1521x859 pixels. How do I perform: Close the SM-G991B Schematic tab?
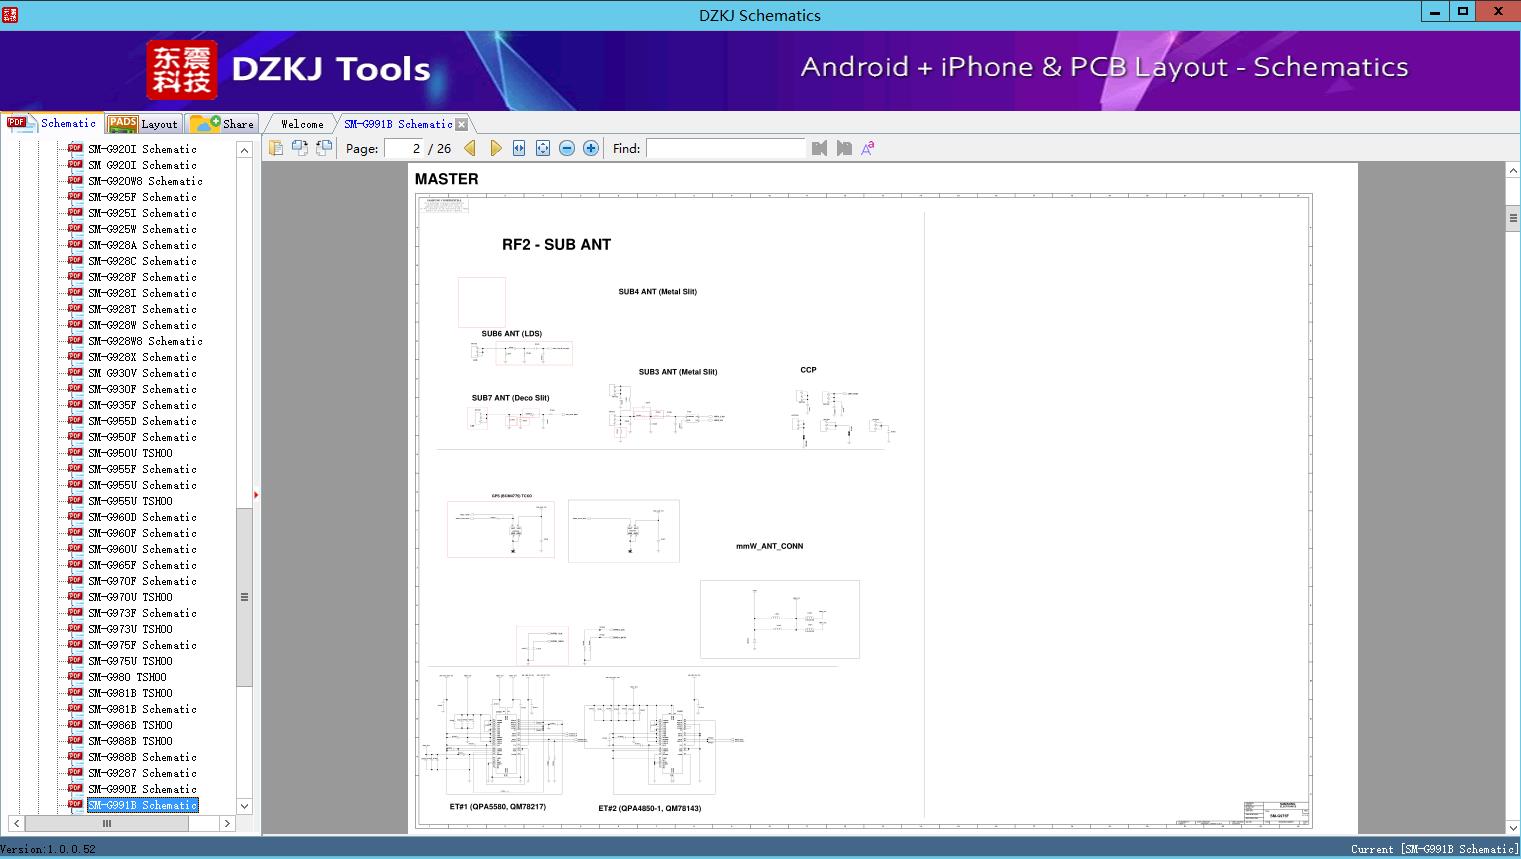point(461,125)
